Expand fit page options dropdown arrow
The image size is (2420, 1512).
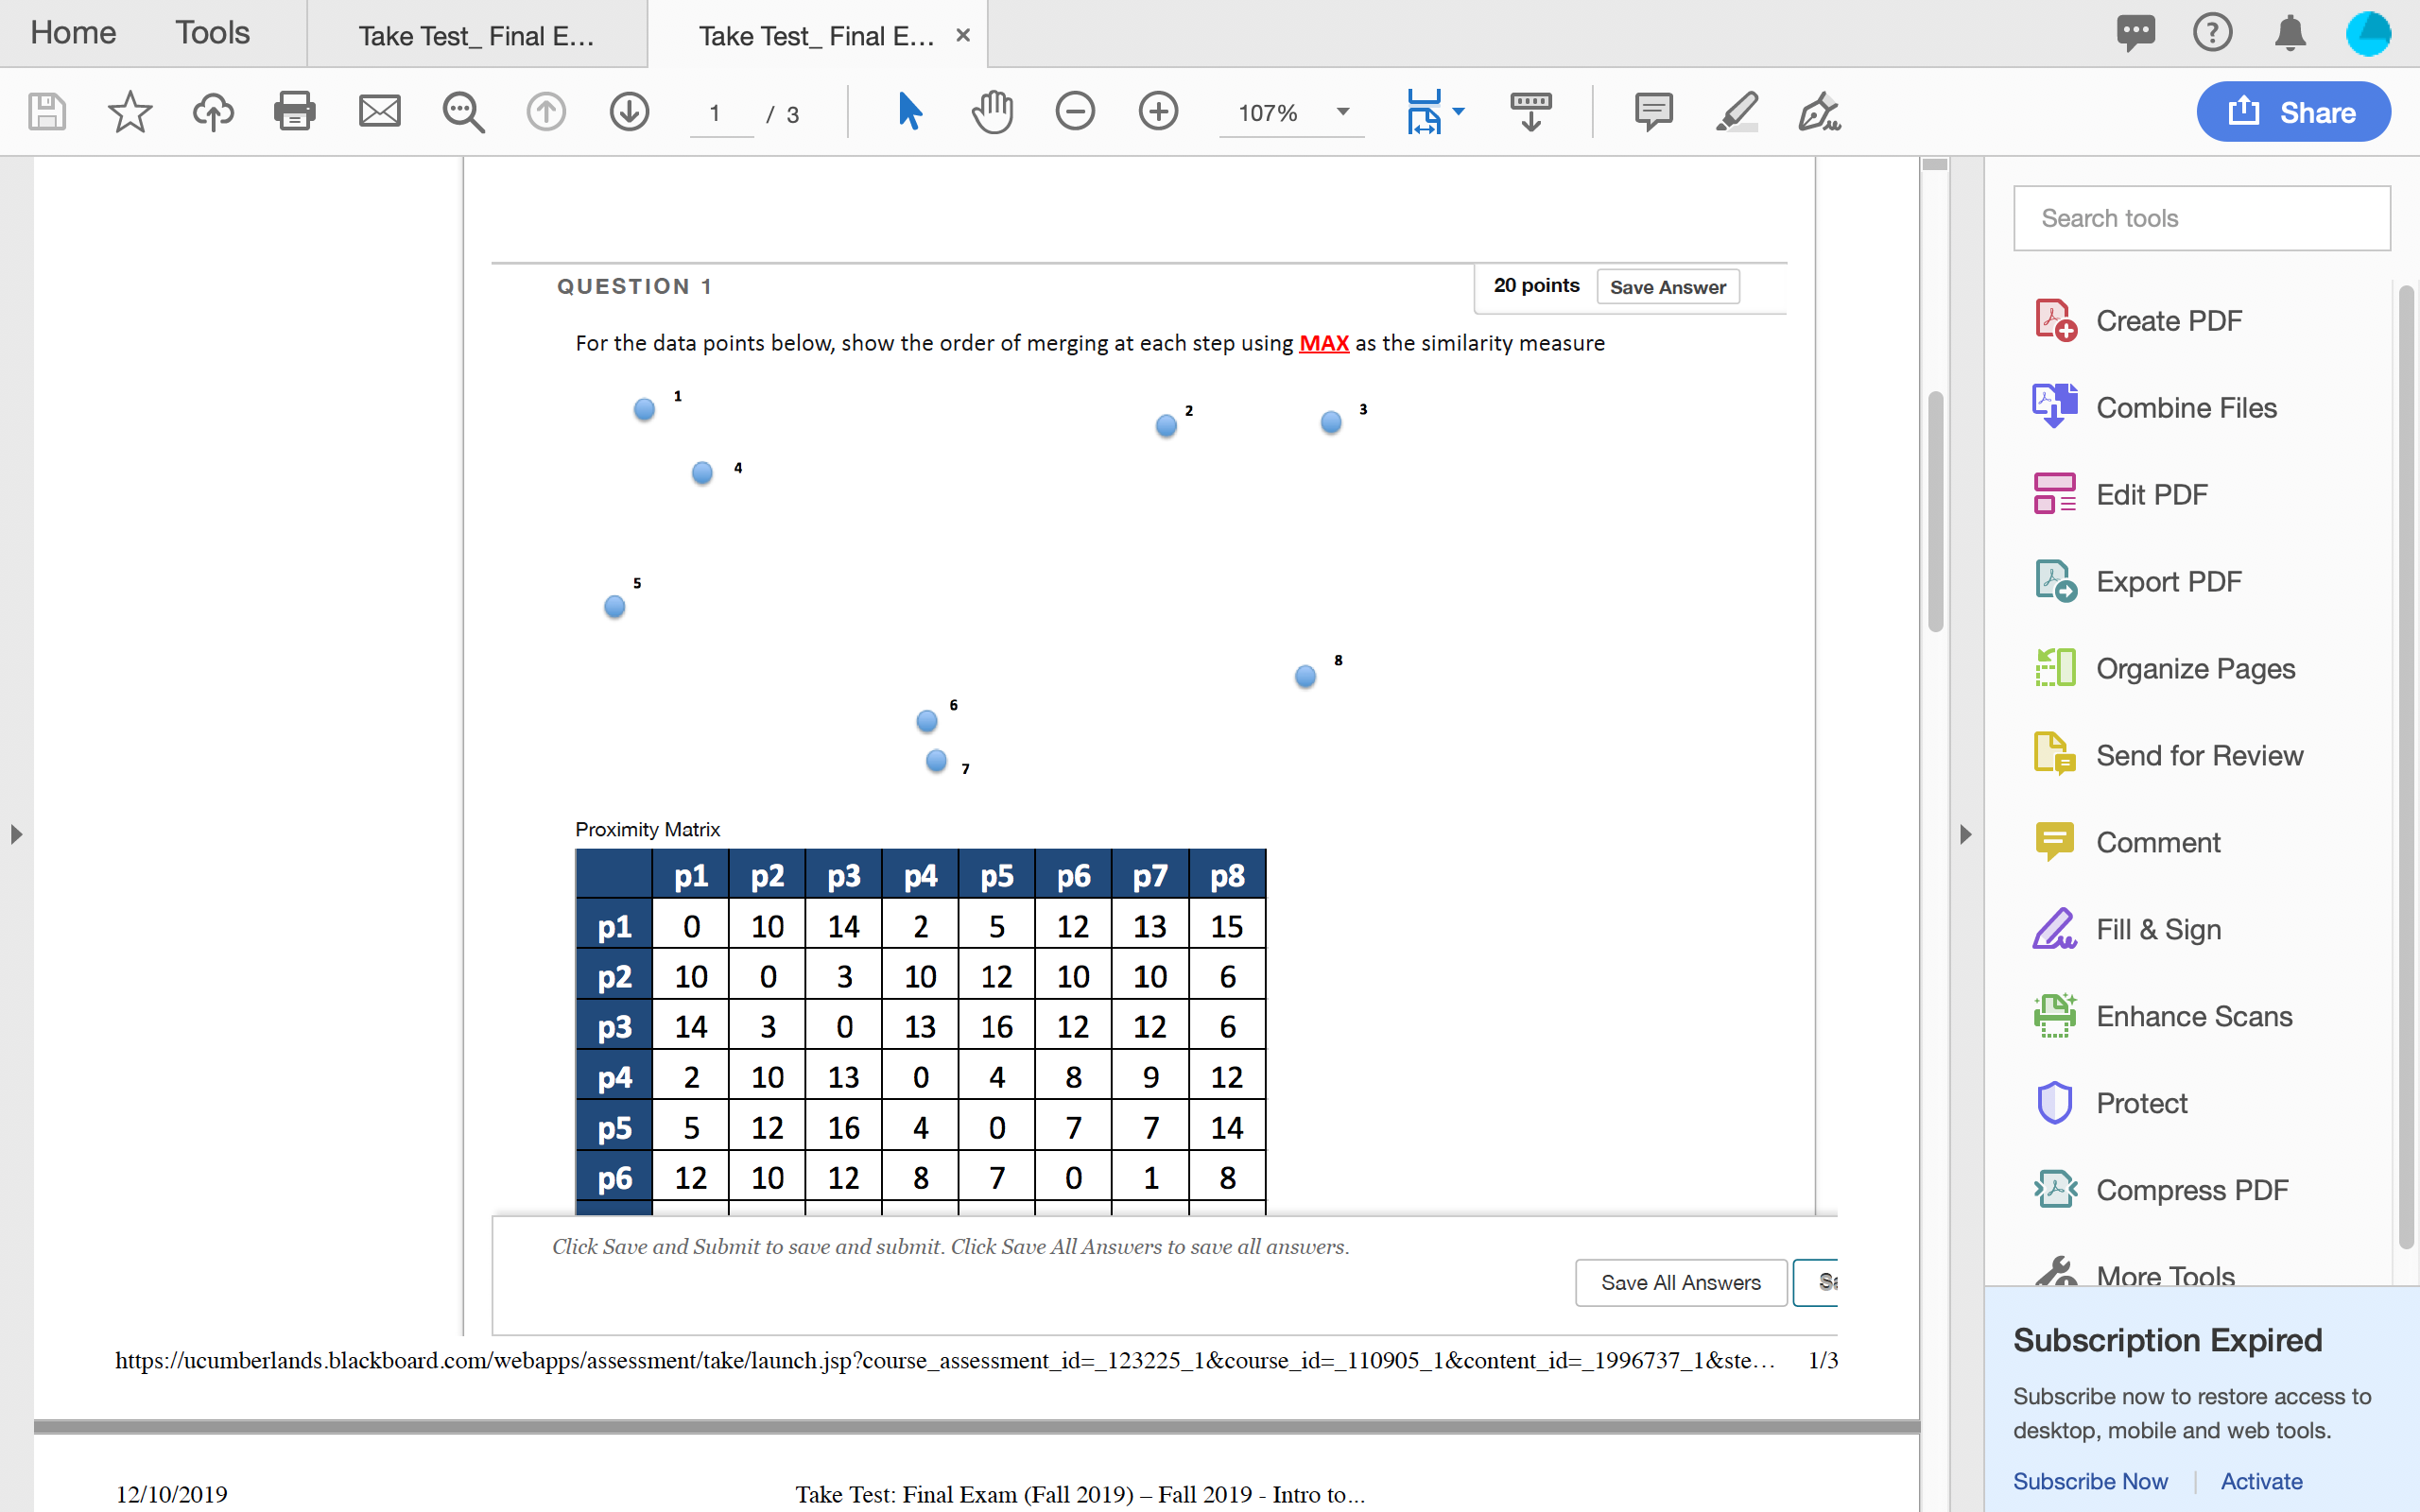(x=1459, y=112)
